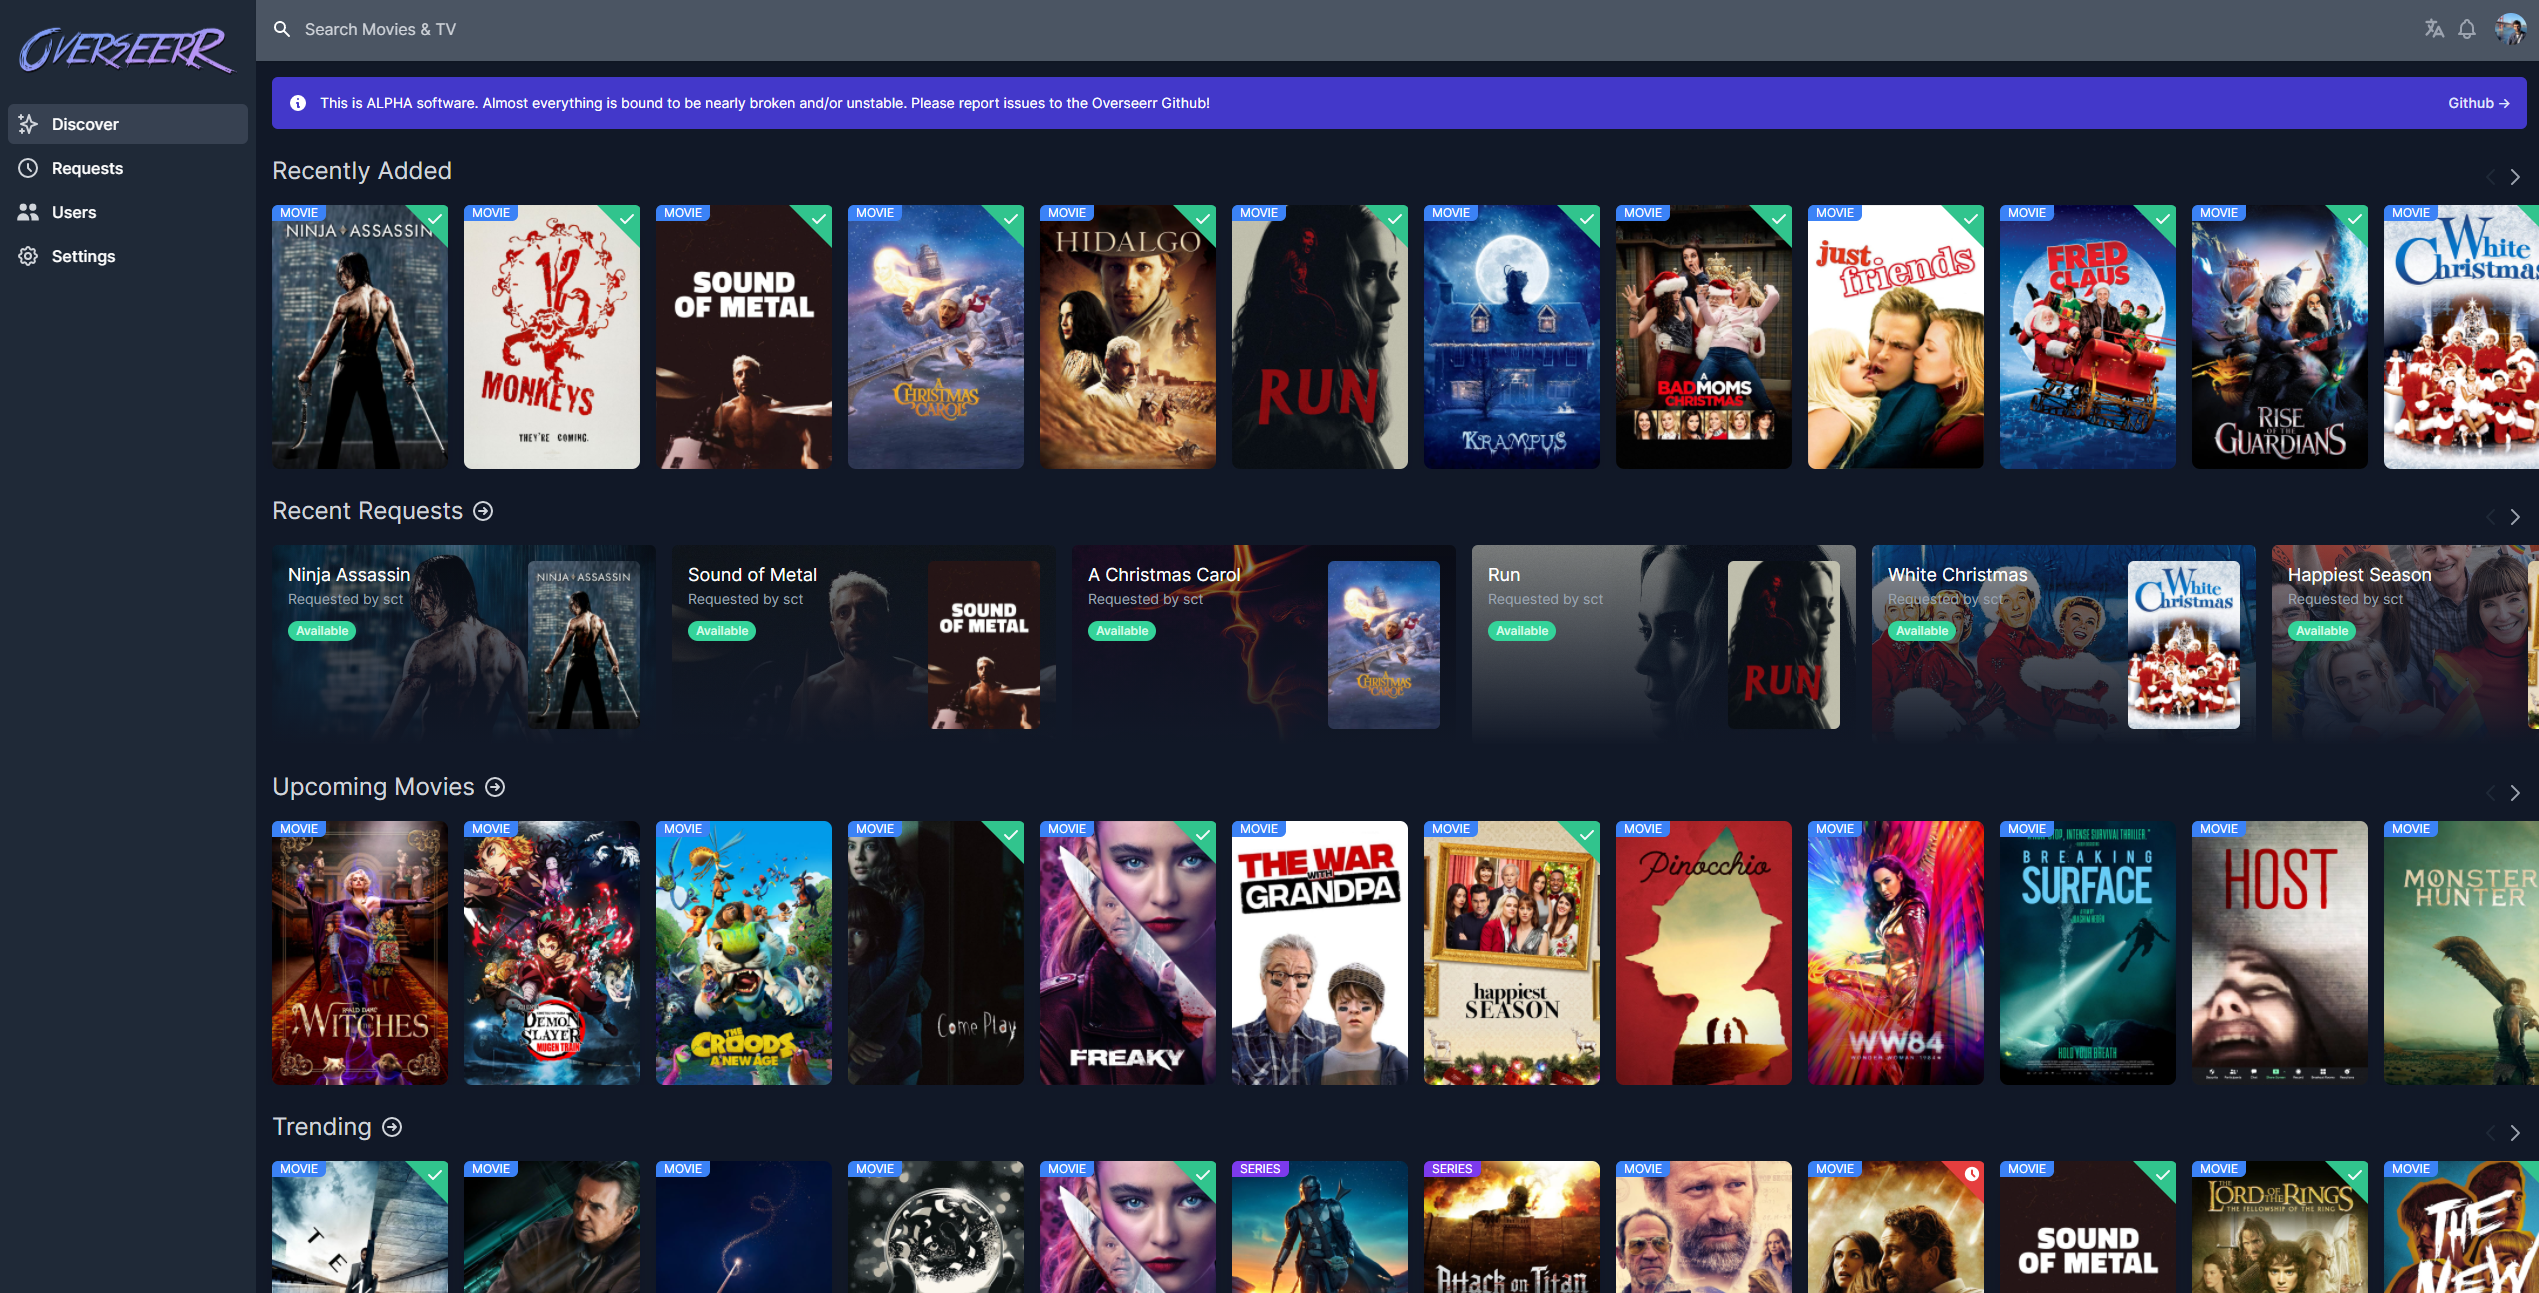Click the info icon in alpha banner
This screenshot has width=2539, height=1293.
(x=298, y=103)
